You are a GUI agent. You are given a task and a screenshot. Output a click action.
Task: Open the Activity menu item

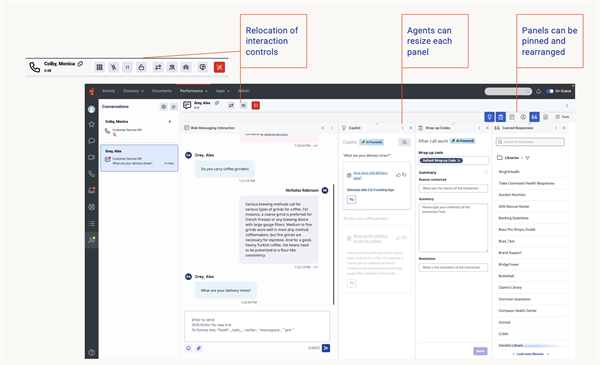pos(108,91)
